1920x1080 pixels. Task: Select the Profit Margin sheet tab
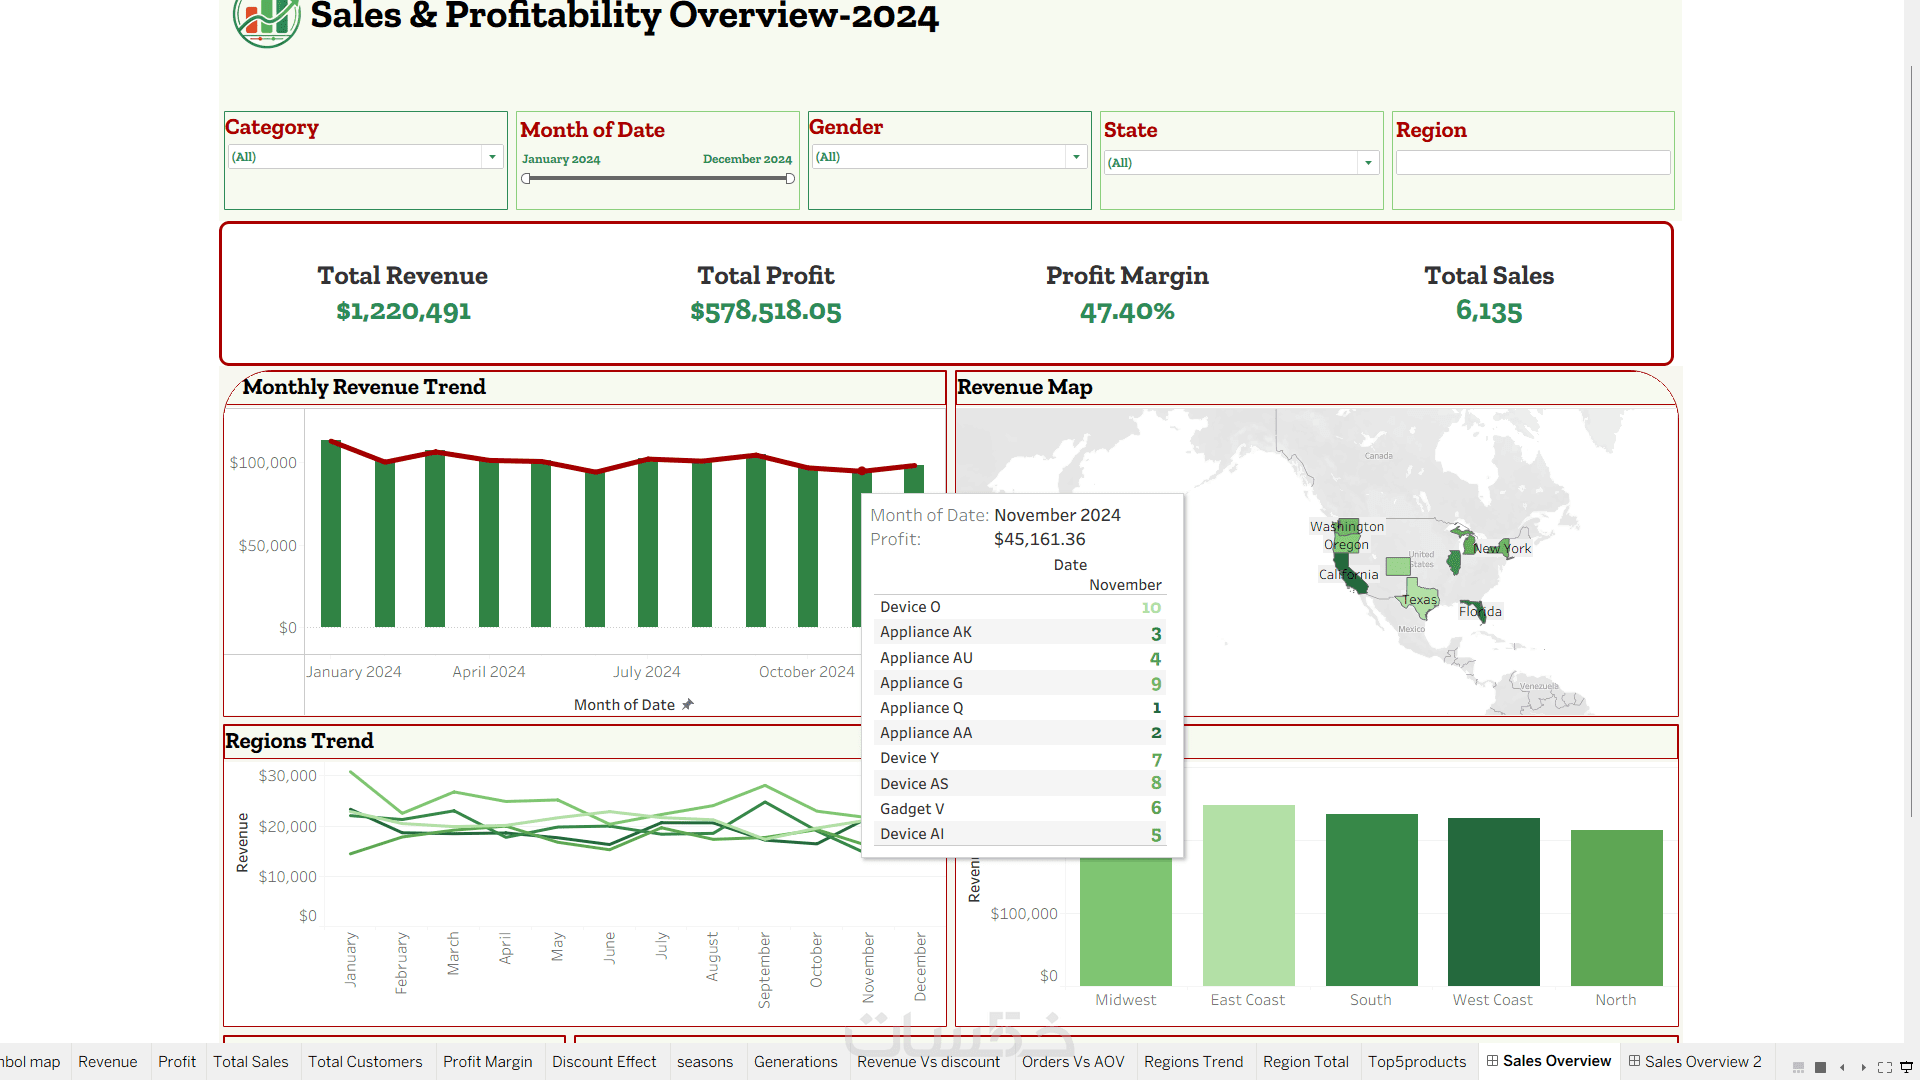487,1061
